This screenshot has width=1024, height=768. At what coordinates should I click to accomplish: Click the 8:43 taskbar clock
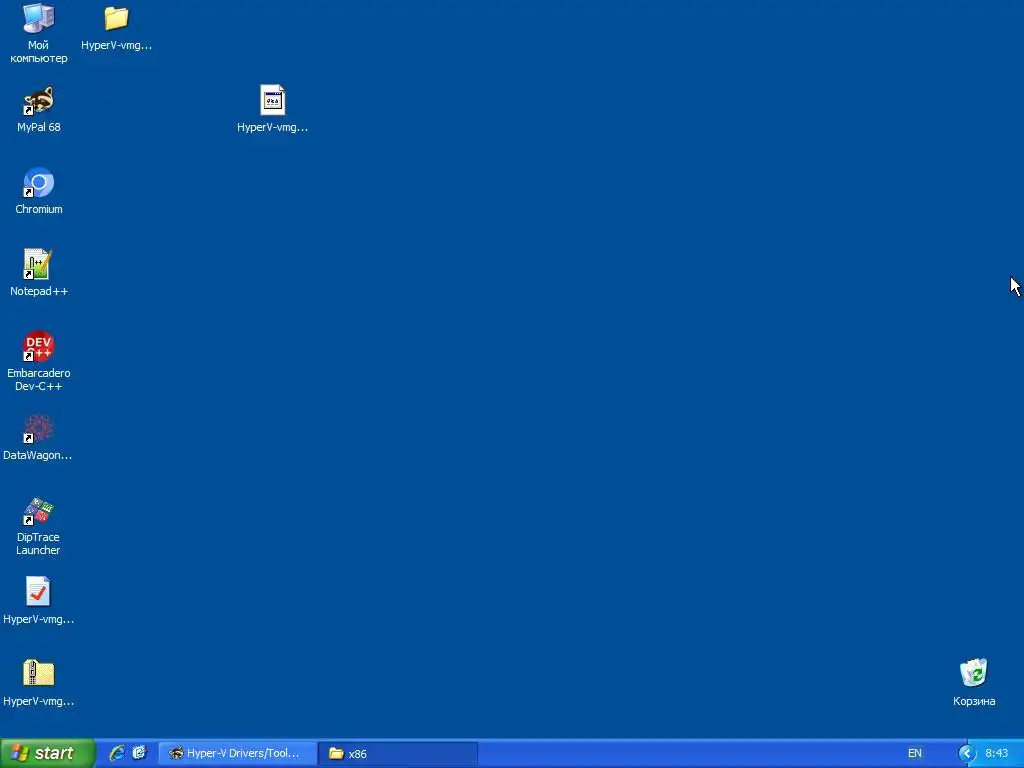coord(997,754)
